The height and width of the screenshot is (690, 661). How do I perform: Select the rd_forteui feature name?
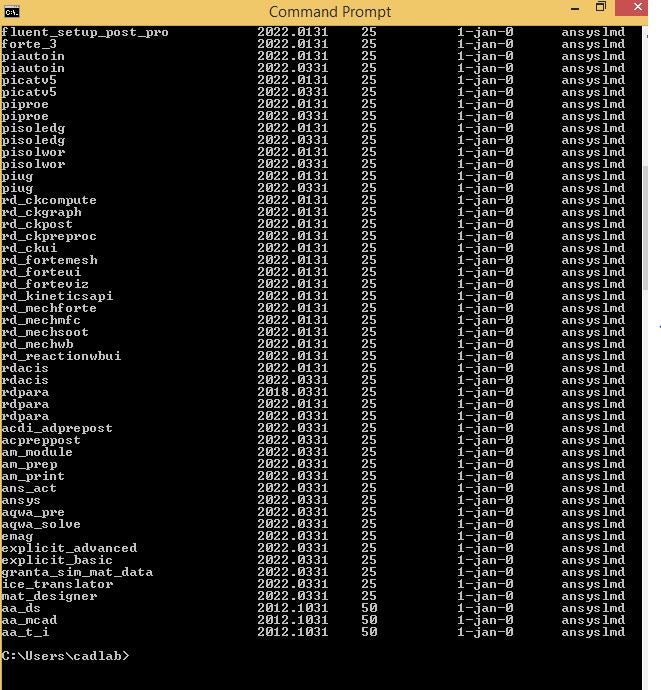41,272
